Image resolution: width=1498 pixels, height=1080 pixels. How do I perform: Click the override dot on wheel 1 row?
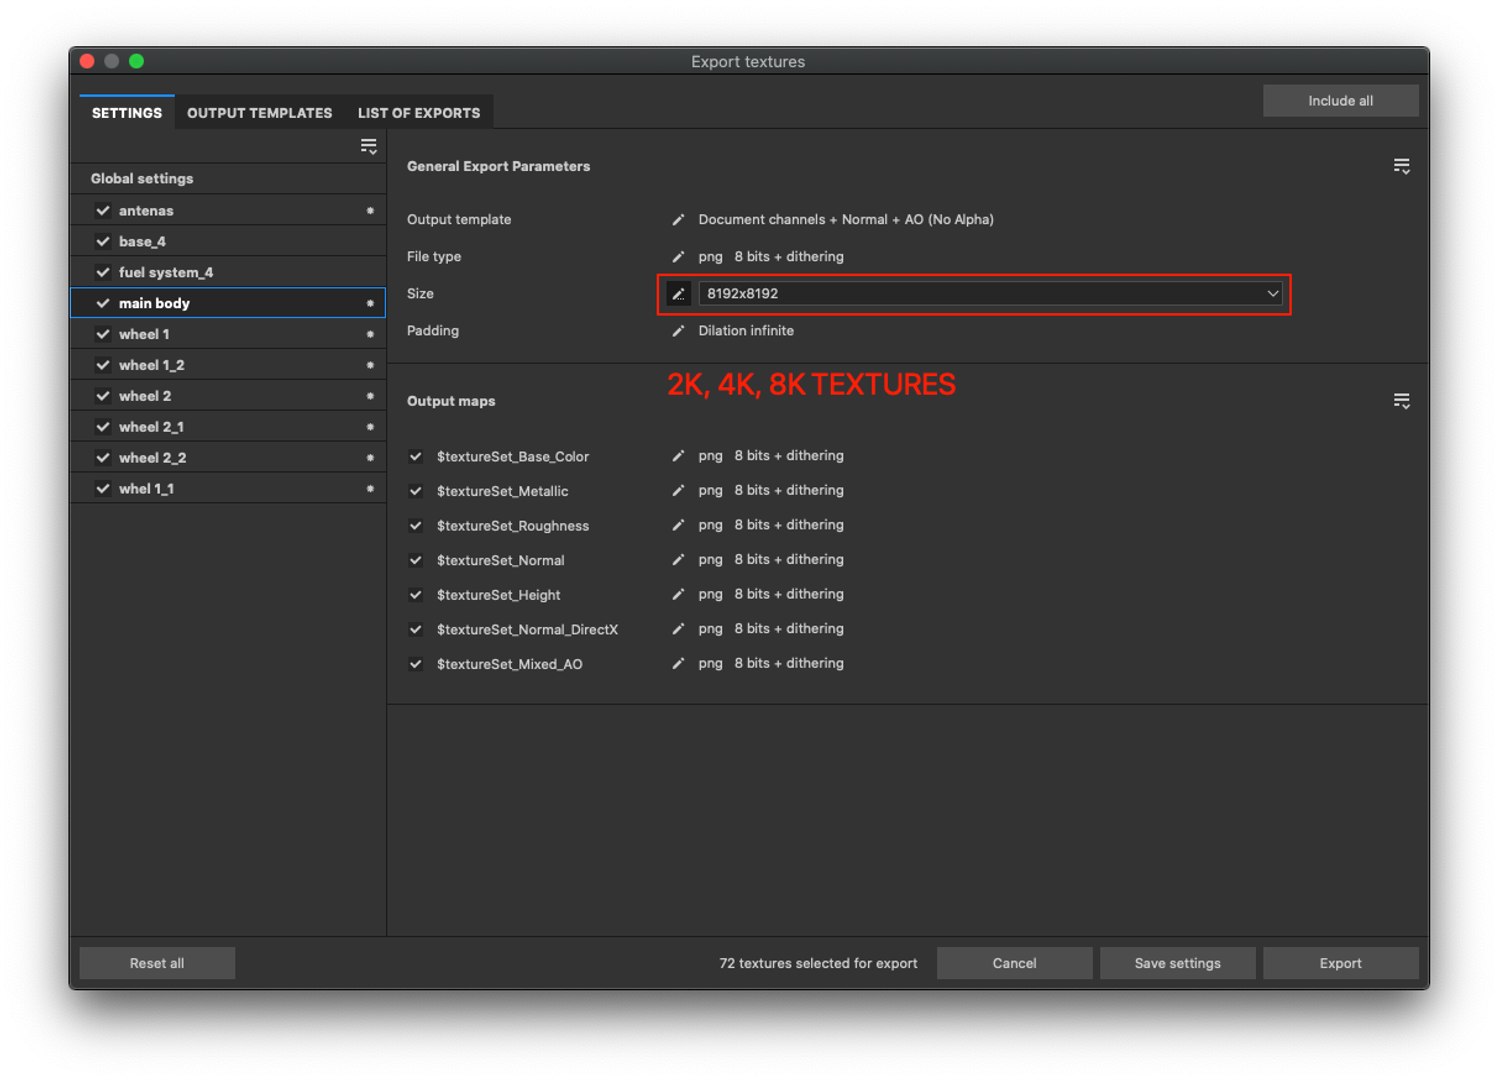[x=370, y=334]
